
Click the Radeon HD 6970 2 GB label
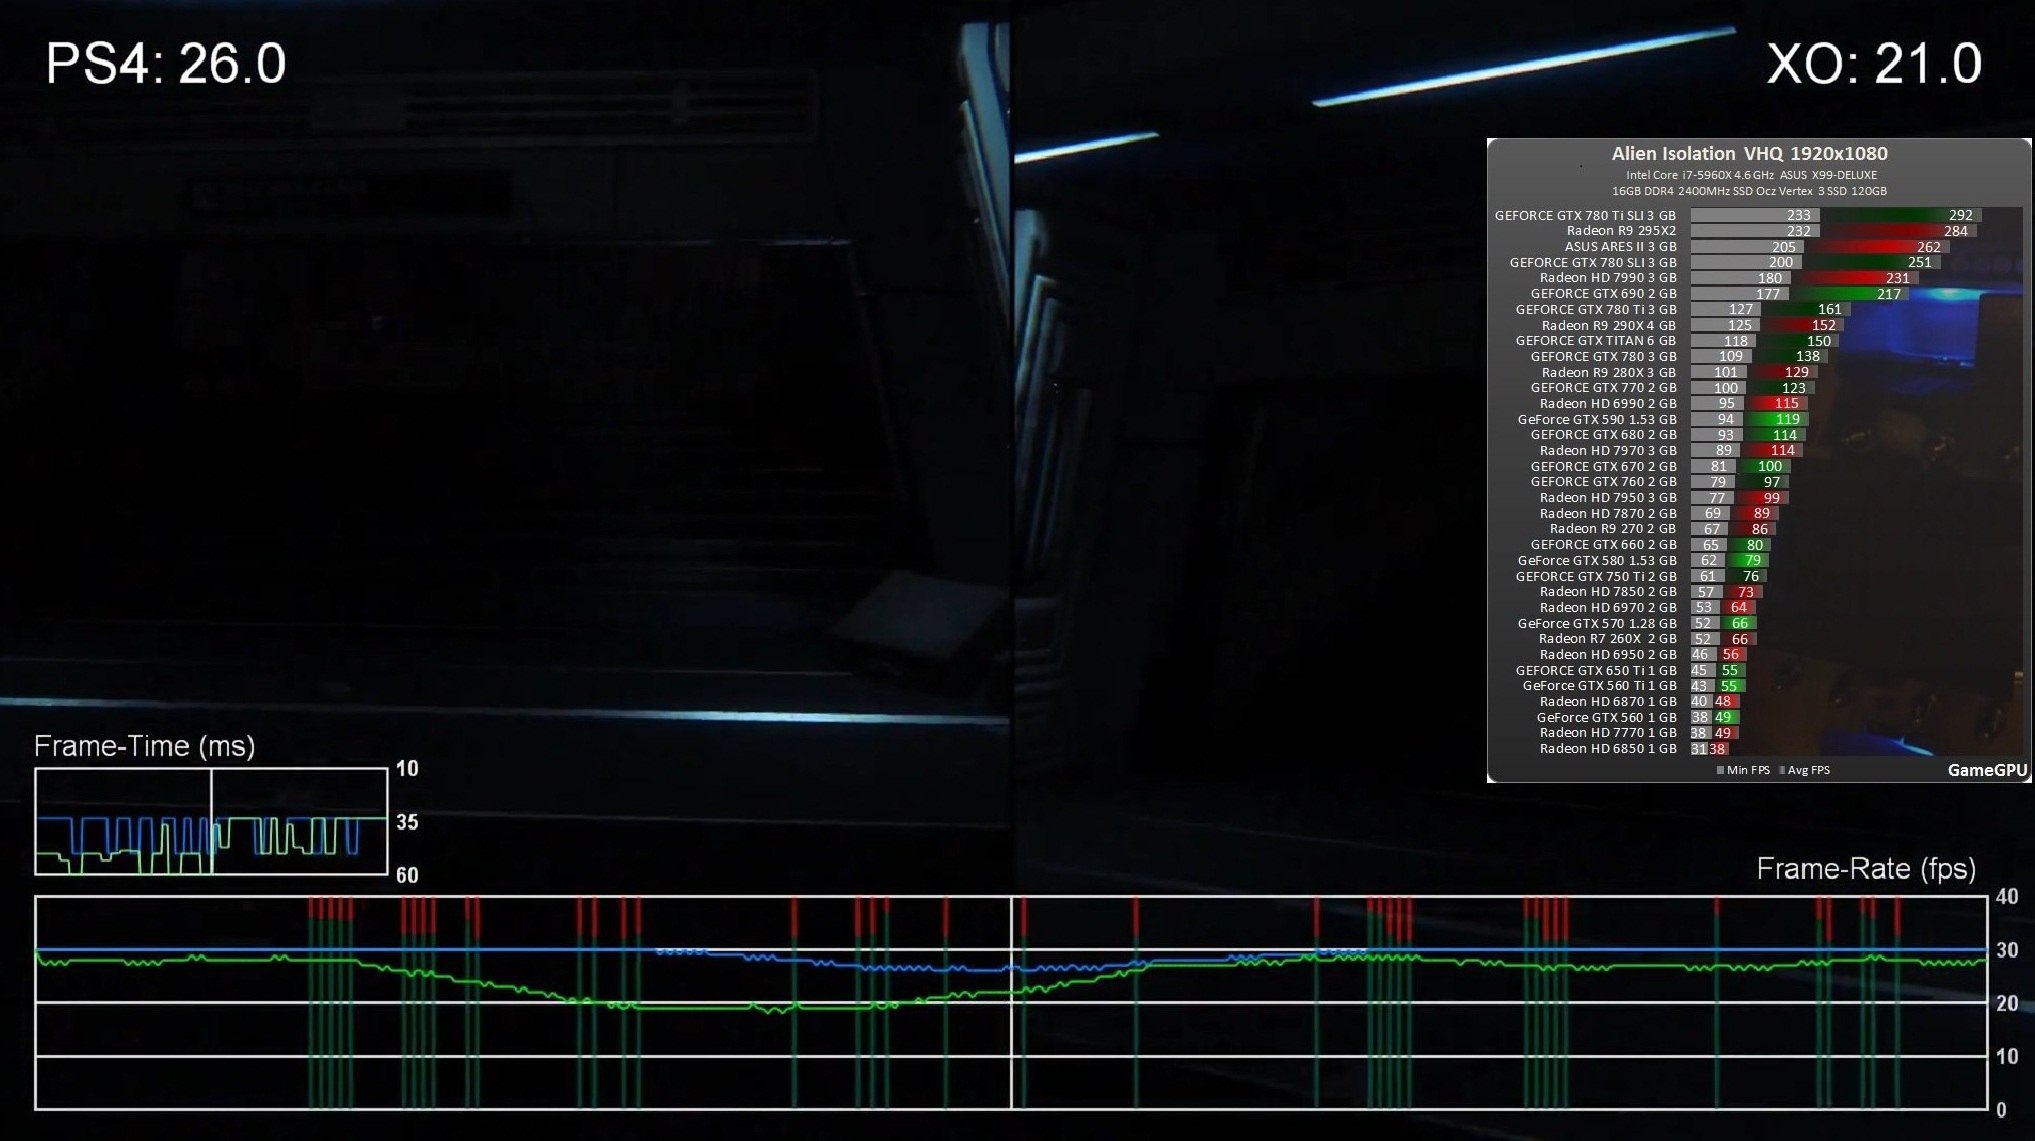pyautogui.click(x=1608, y=608)
